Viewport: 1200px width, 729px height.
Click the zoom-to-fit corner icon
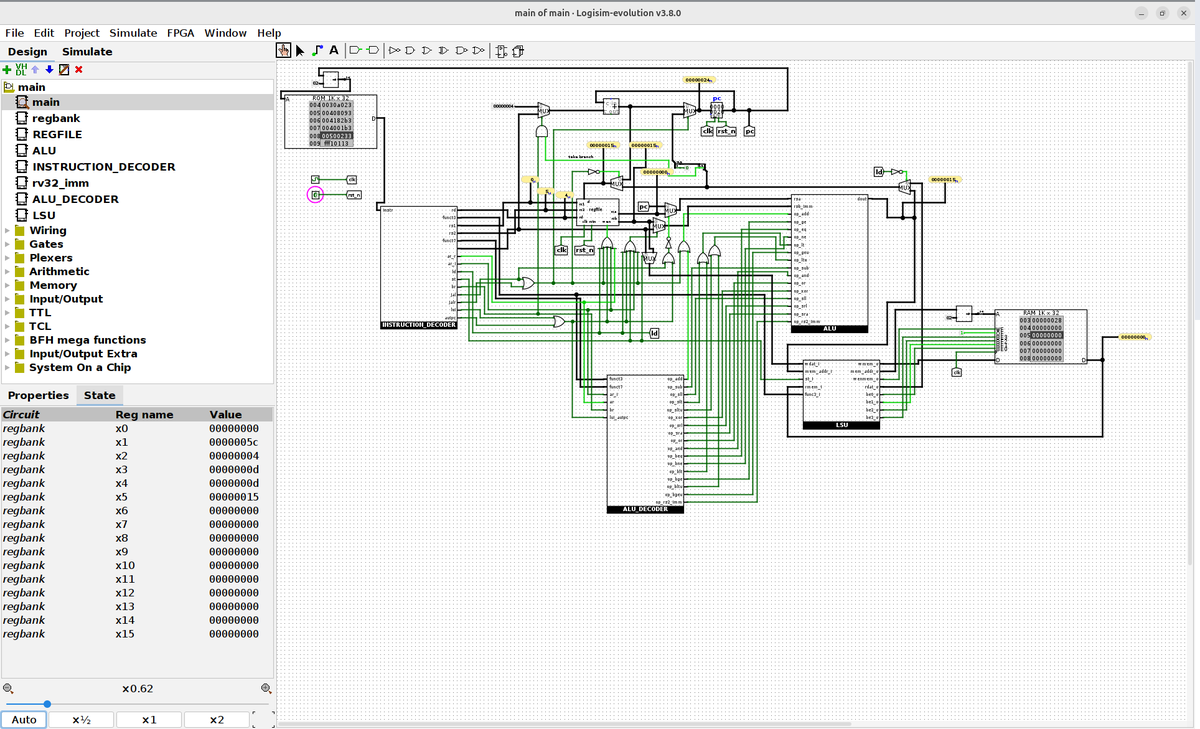coord(264,720)
